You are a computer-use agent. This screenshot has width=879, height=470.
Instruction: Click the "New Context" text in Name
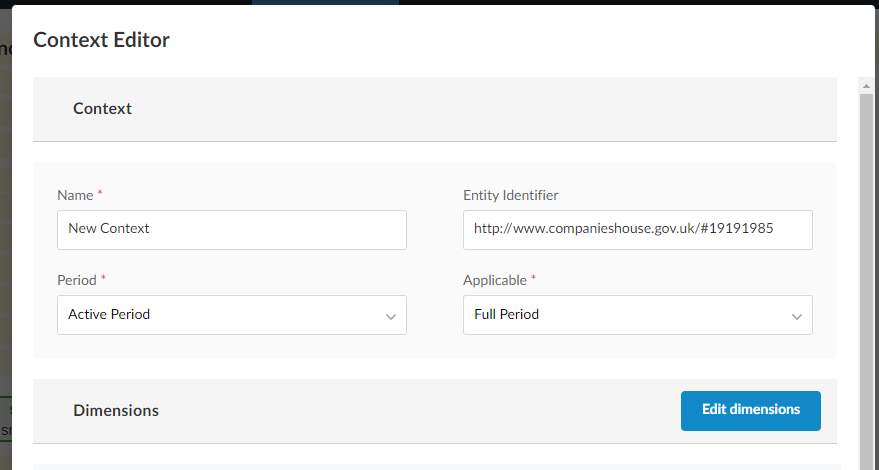[109, 229]
